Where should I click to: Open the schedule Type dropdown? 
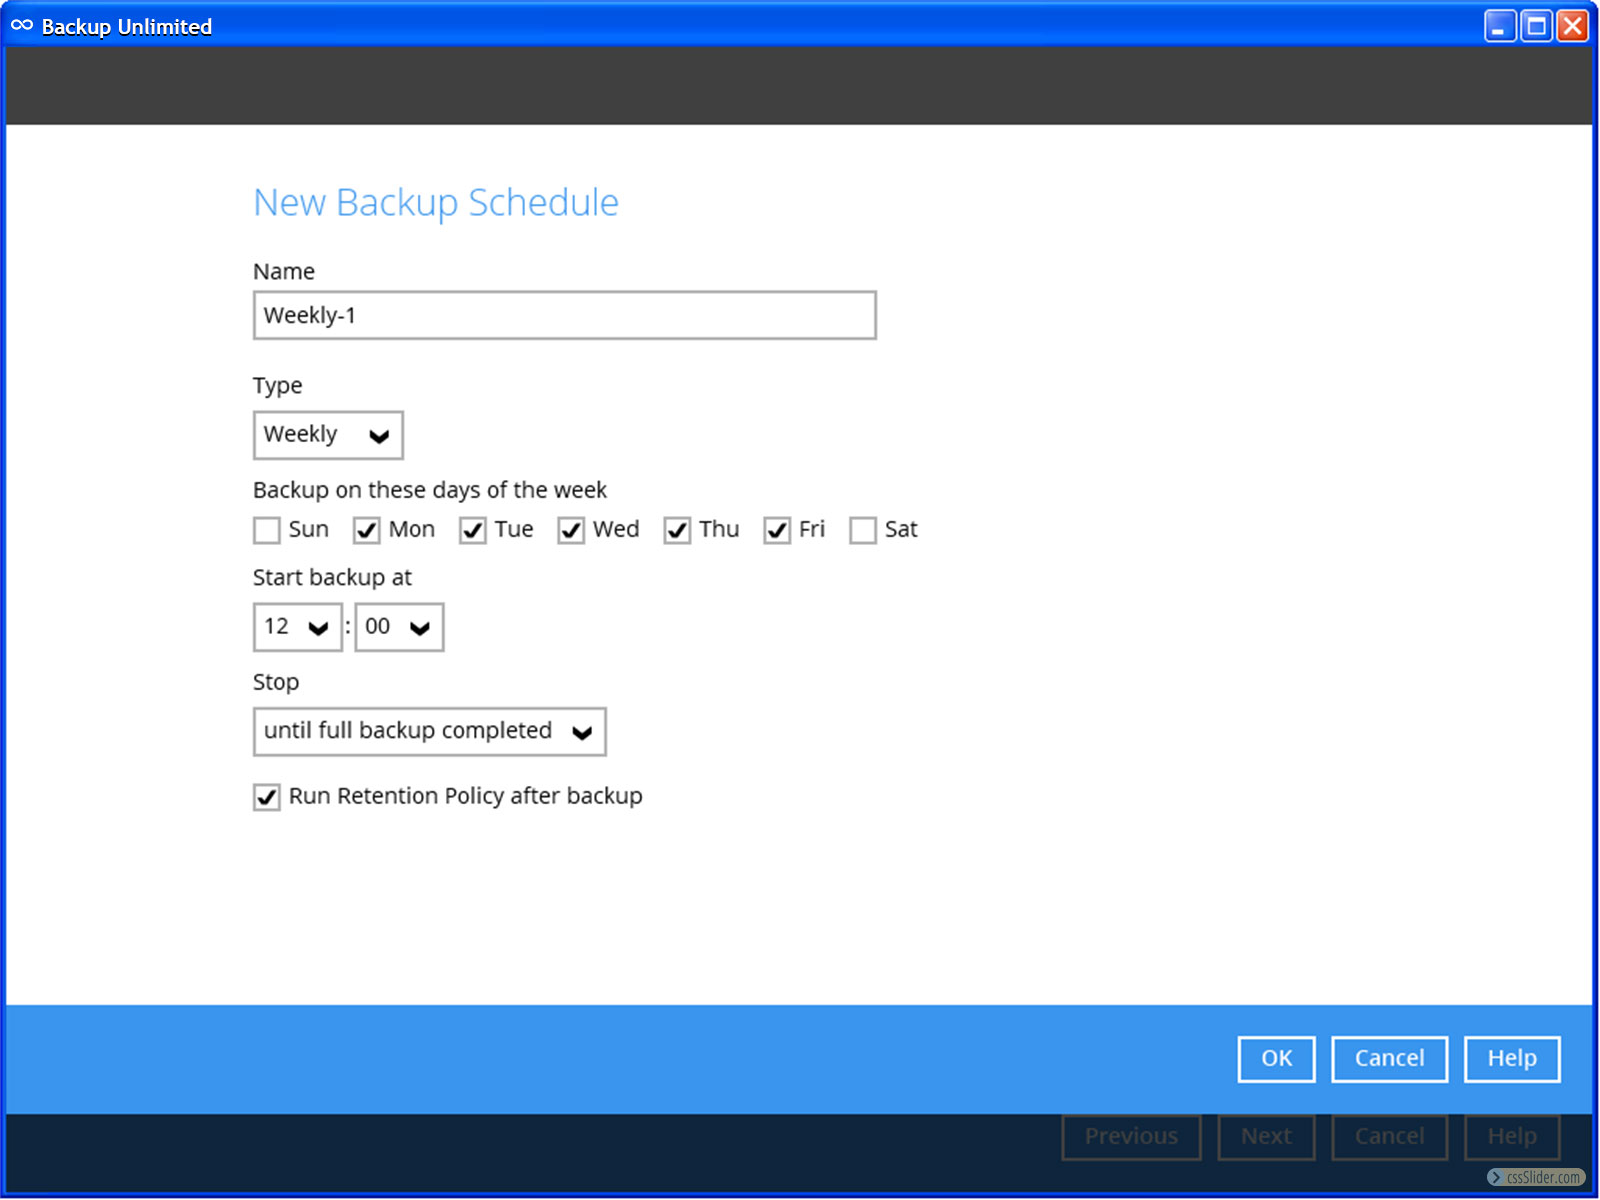[328, 435]
